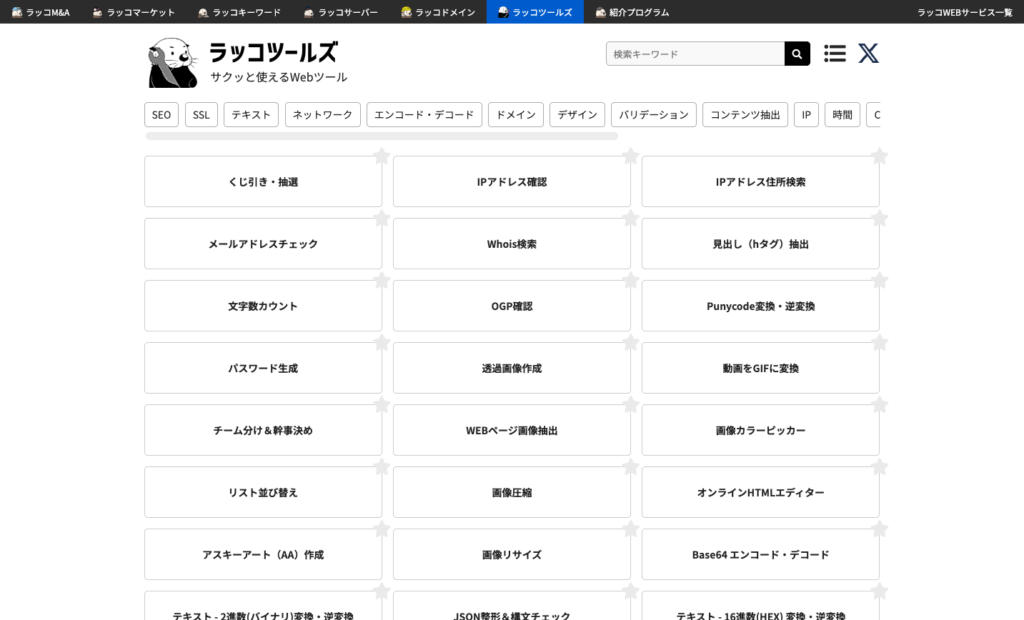1024x620 pixels.
Task: Filter tools by 時間 category
Action: click(842, 114)
